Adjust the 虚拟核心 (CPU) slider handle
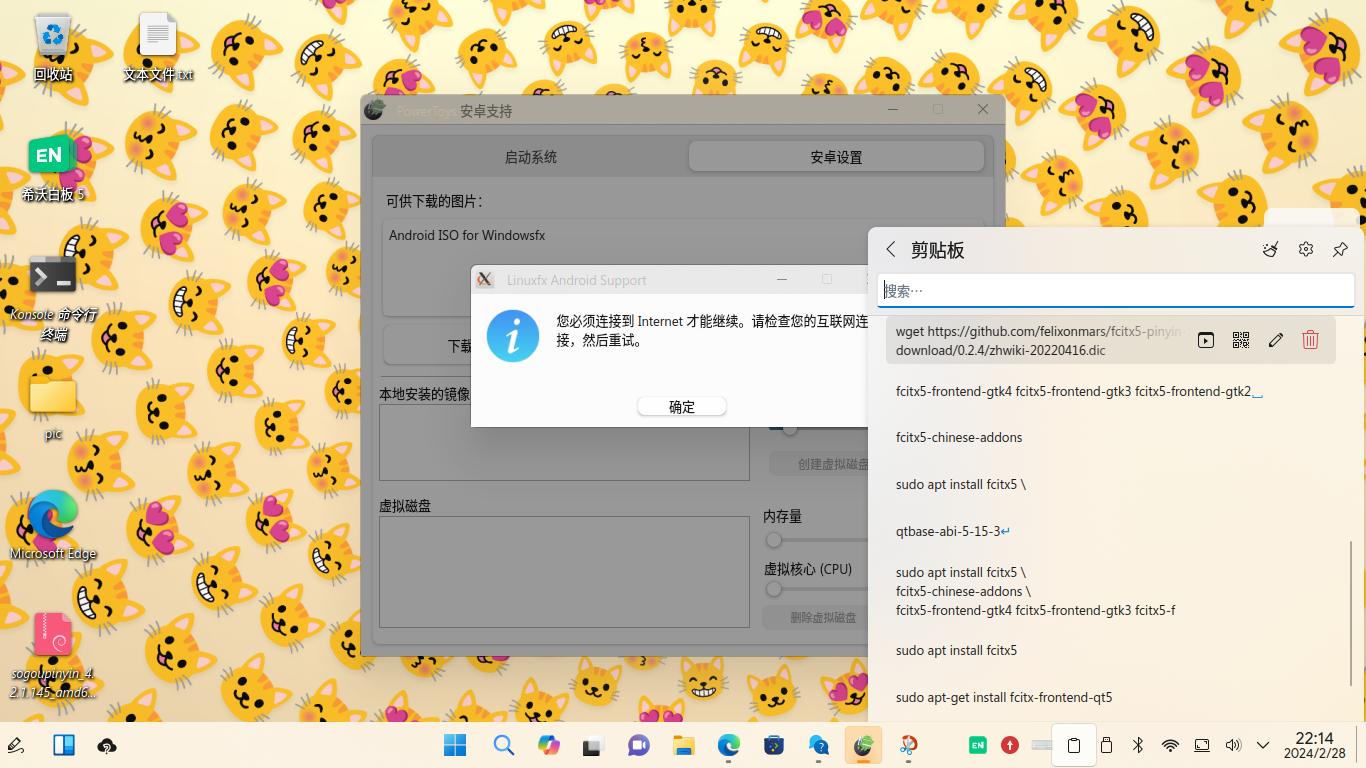The height and width of the screenshot is (768, 1366). coord(773,589)
